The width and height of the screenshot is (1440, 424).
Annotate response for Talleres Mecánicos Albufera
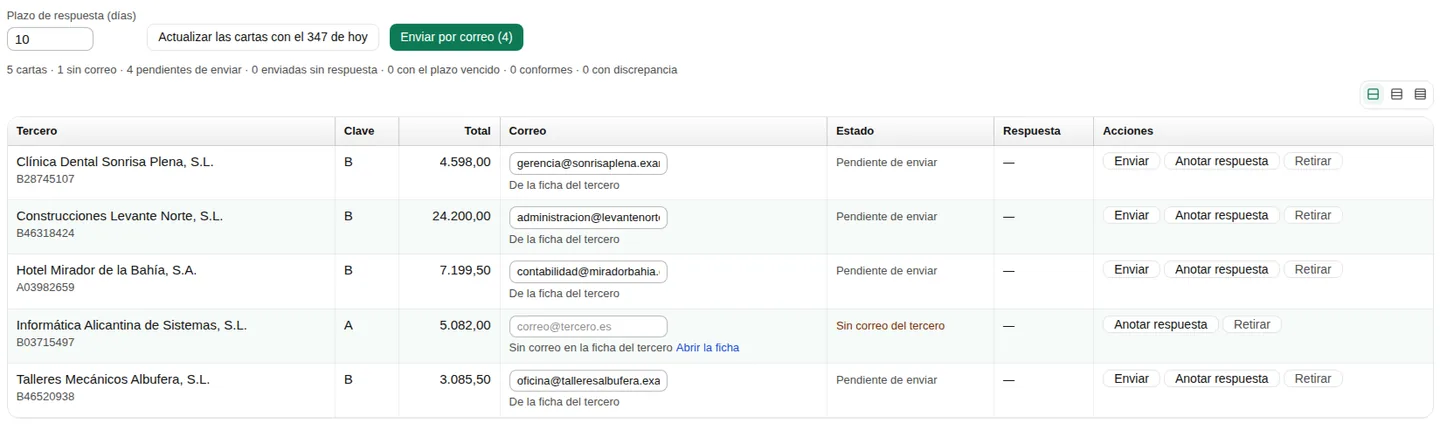pyautogui.click(x=1221, y=379)
